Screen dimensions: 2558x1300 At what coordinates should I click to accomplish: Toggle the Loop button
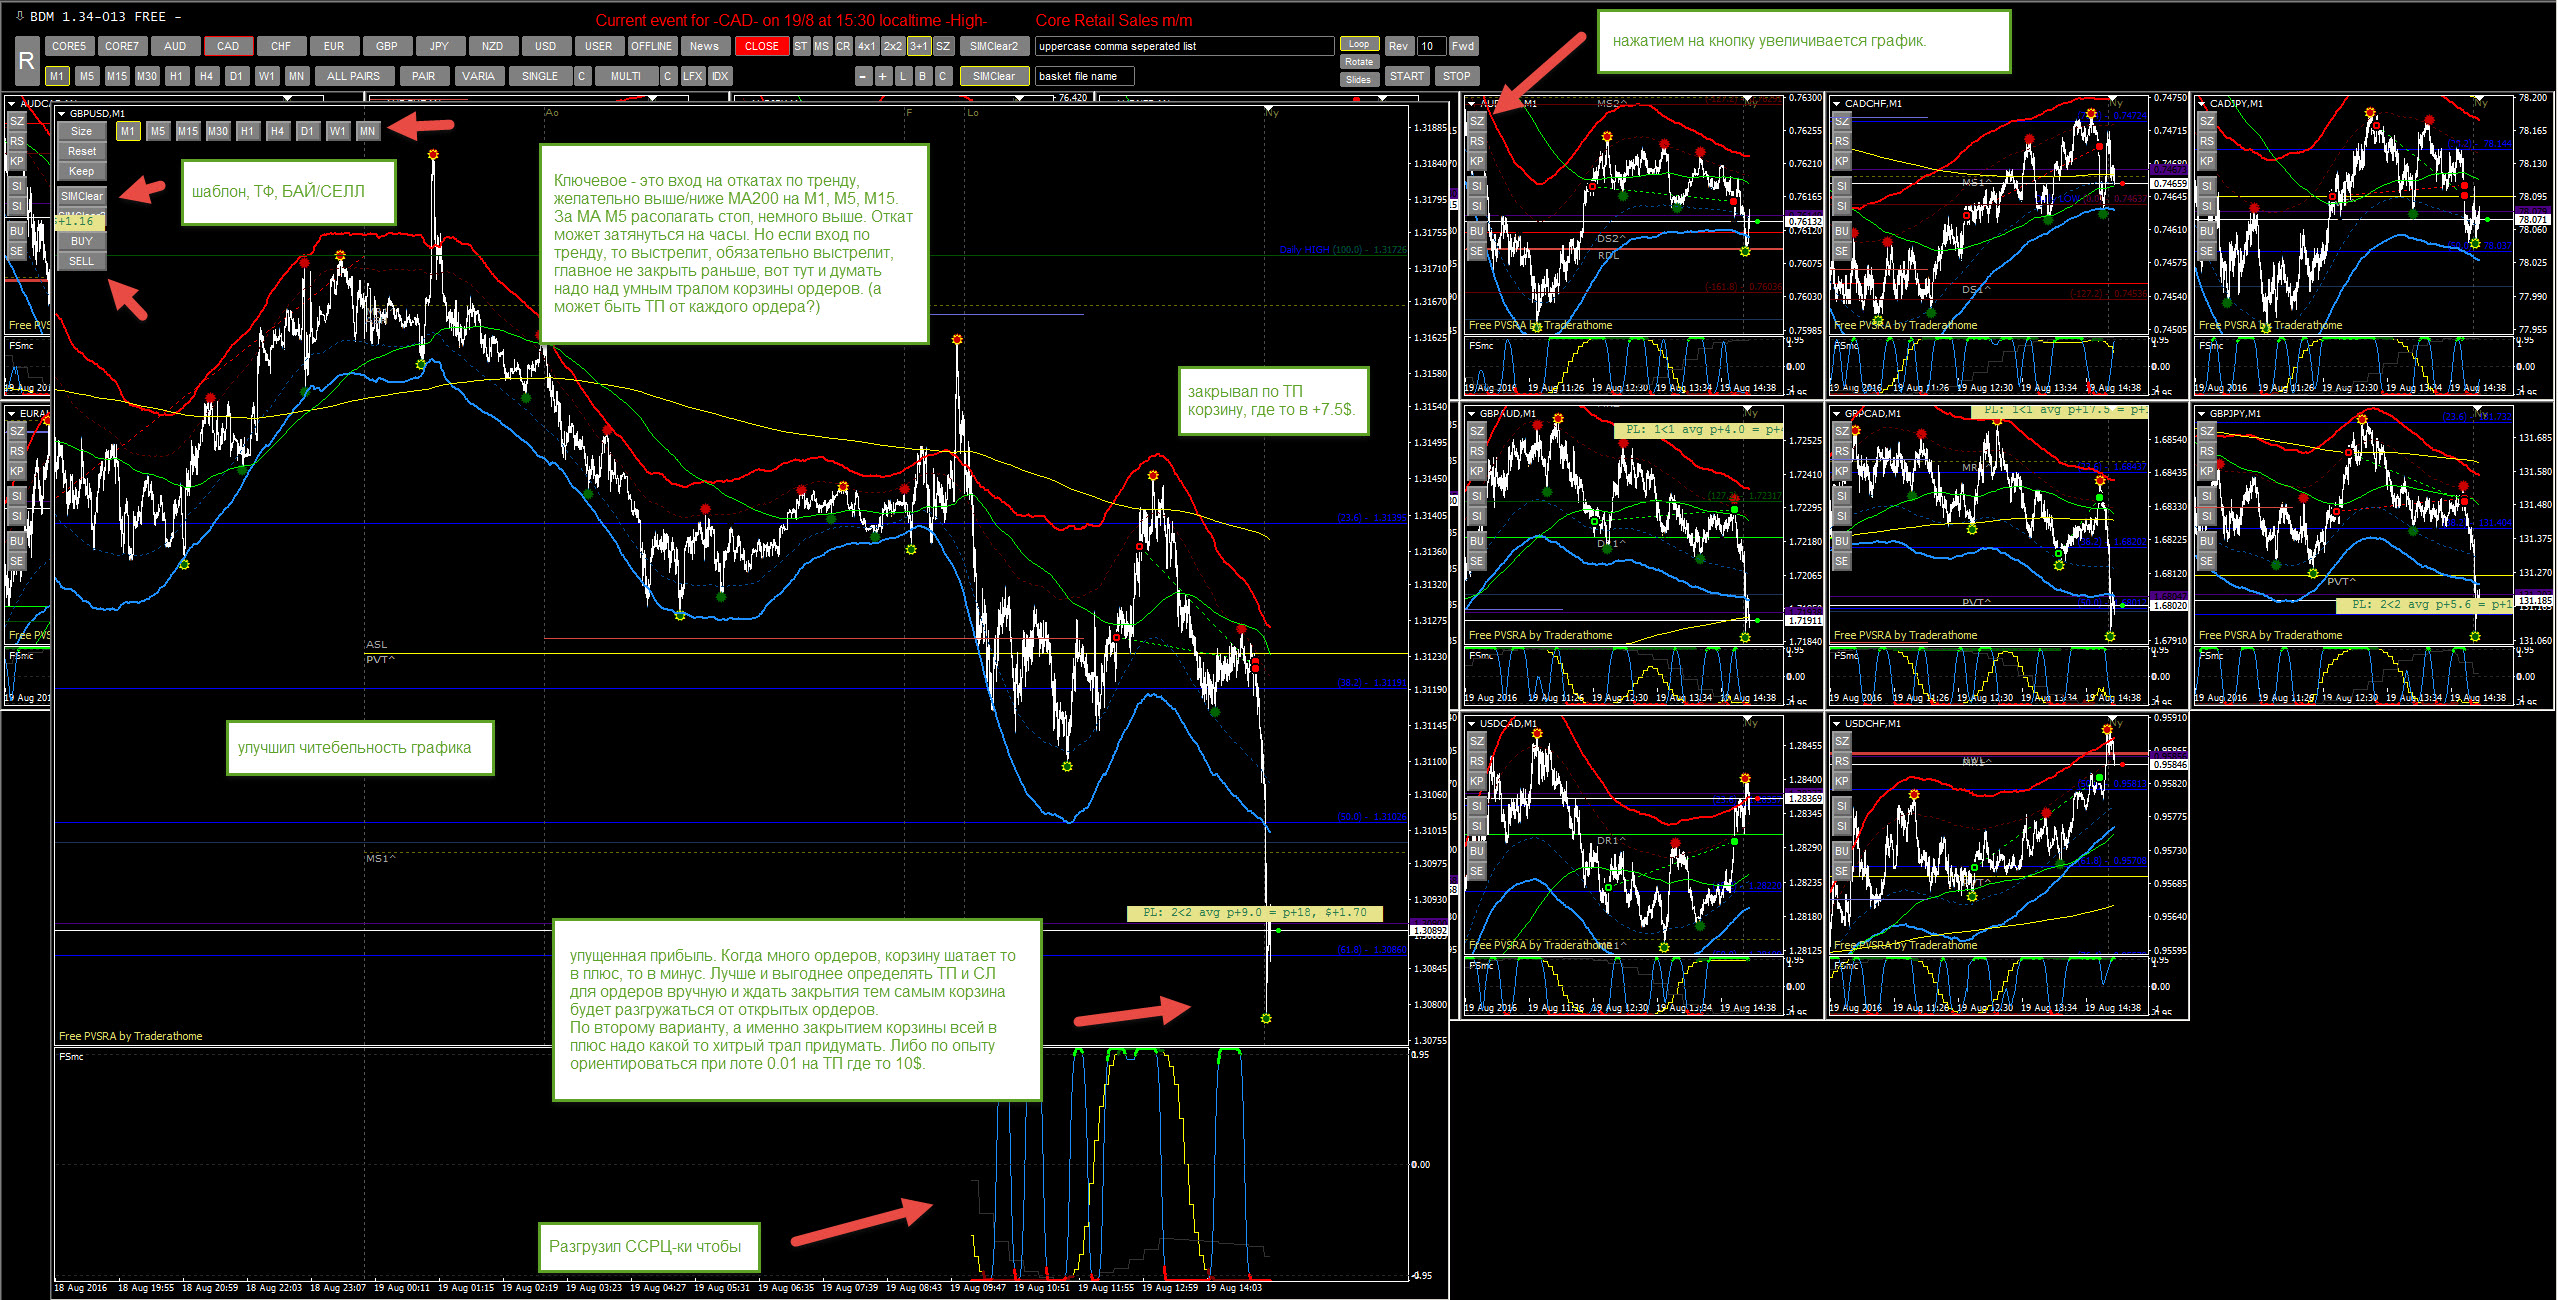click(x=1359, y=44)
